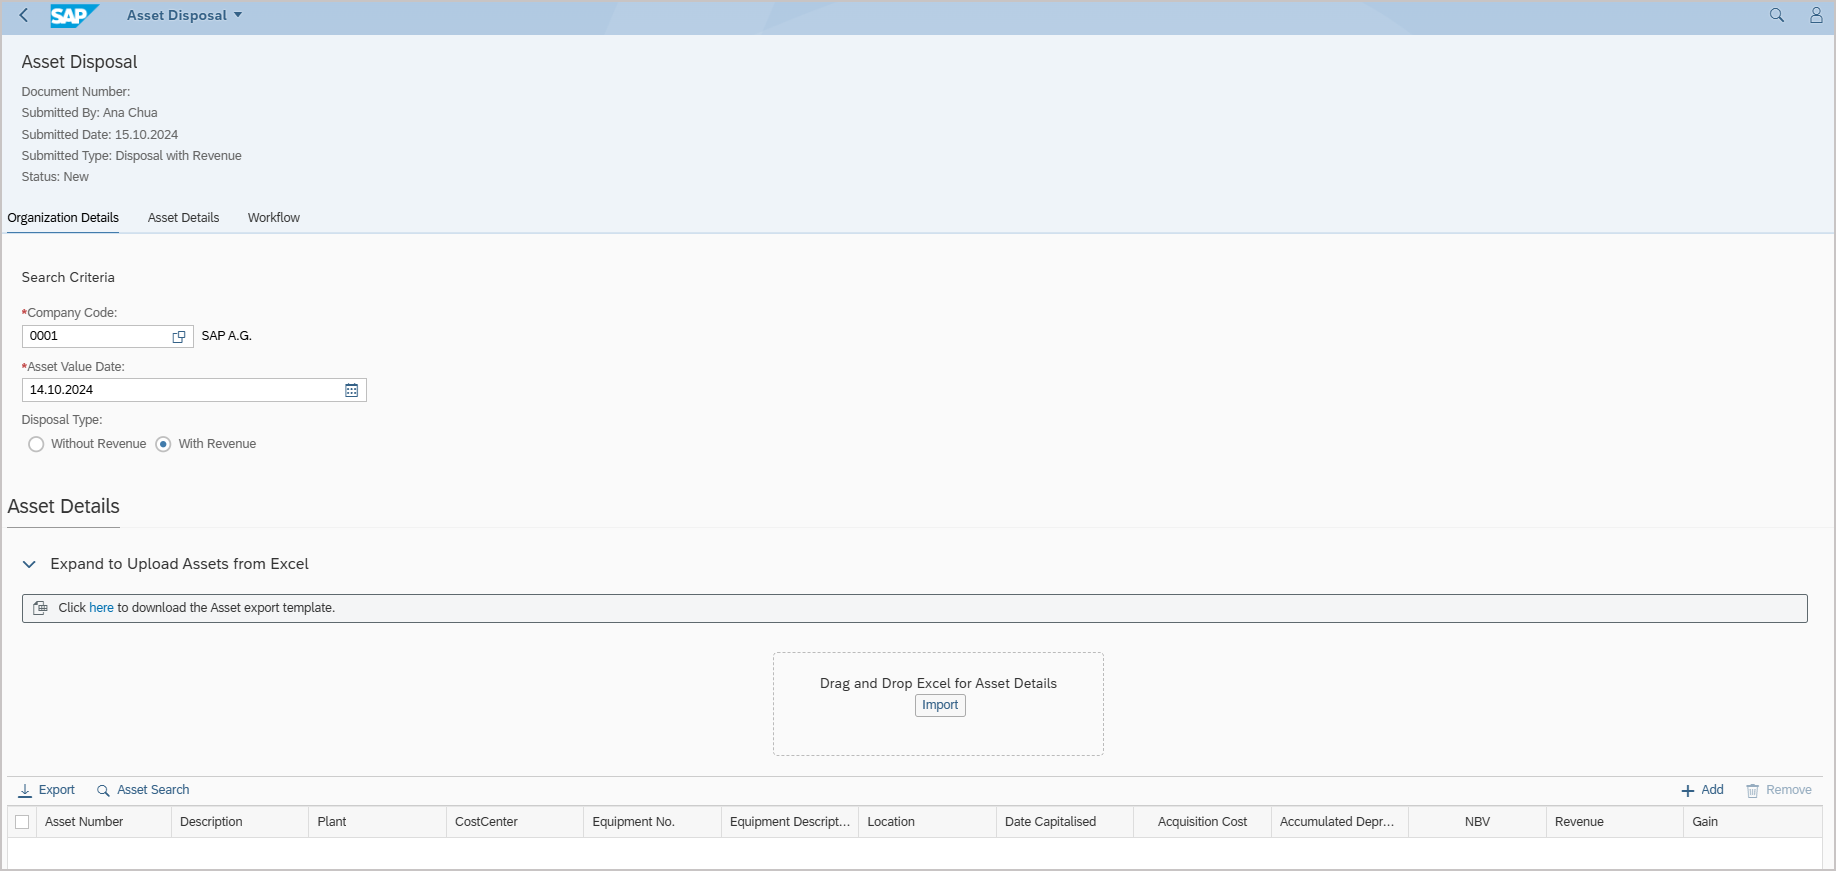Screen dimensions: 1836x871
Task: Open the date picker calendar icon
Action: (352, 390)
